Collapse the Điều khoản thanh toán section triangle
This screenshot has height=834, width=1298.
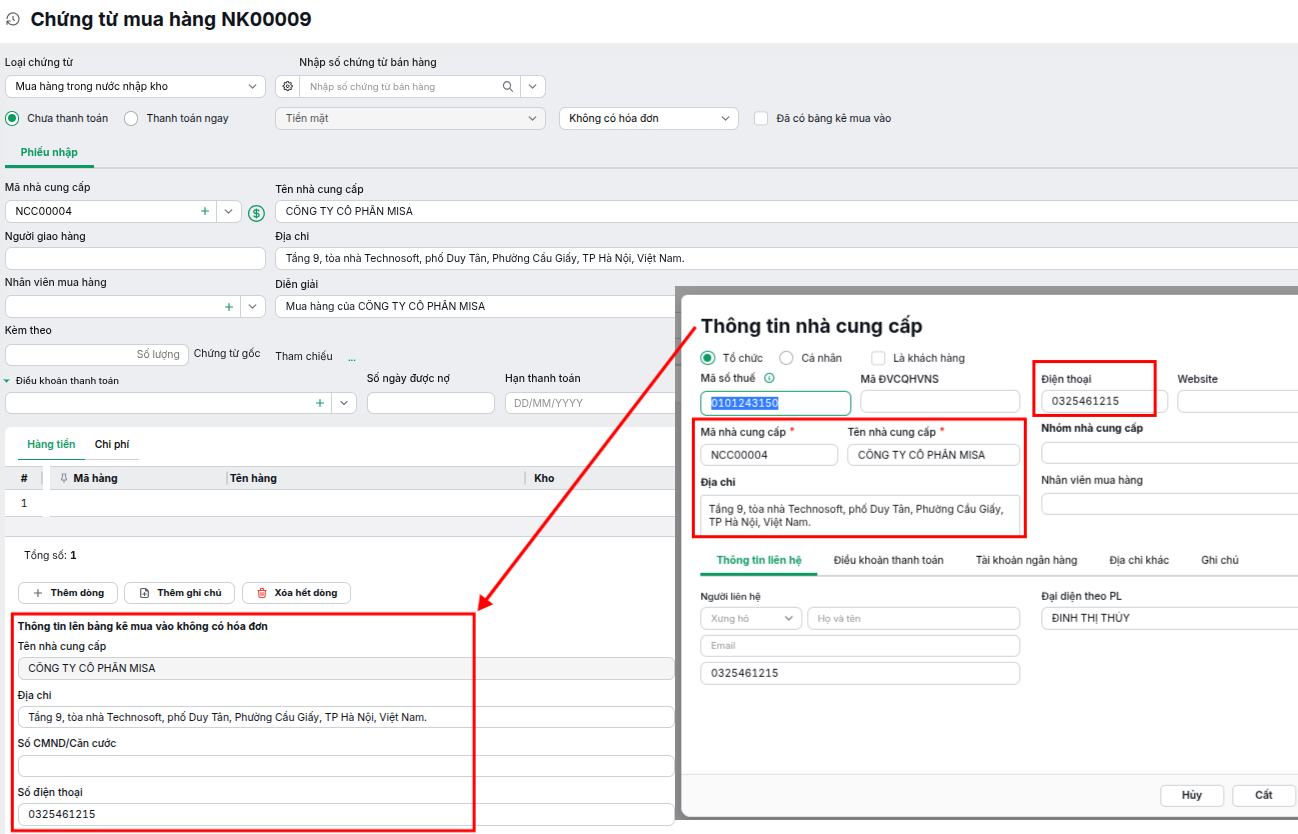pos(7,381)
